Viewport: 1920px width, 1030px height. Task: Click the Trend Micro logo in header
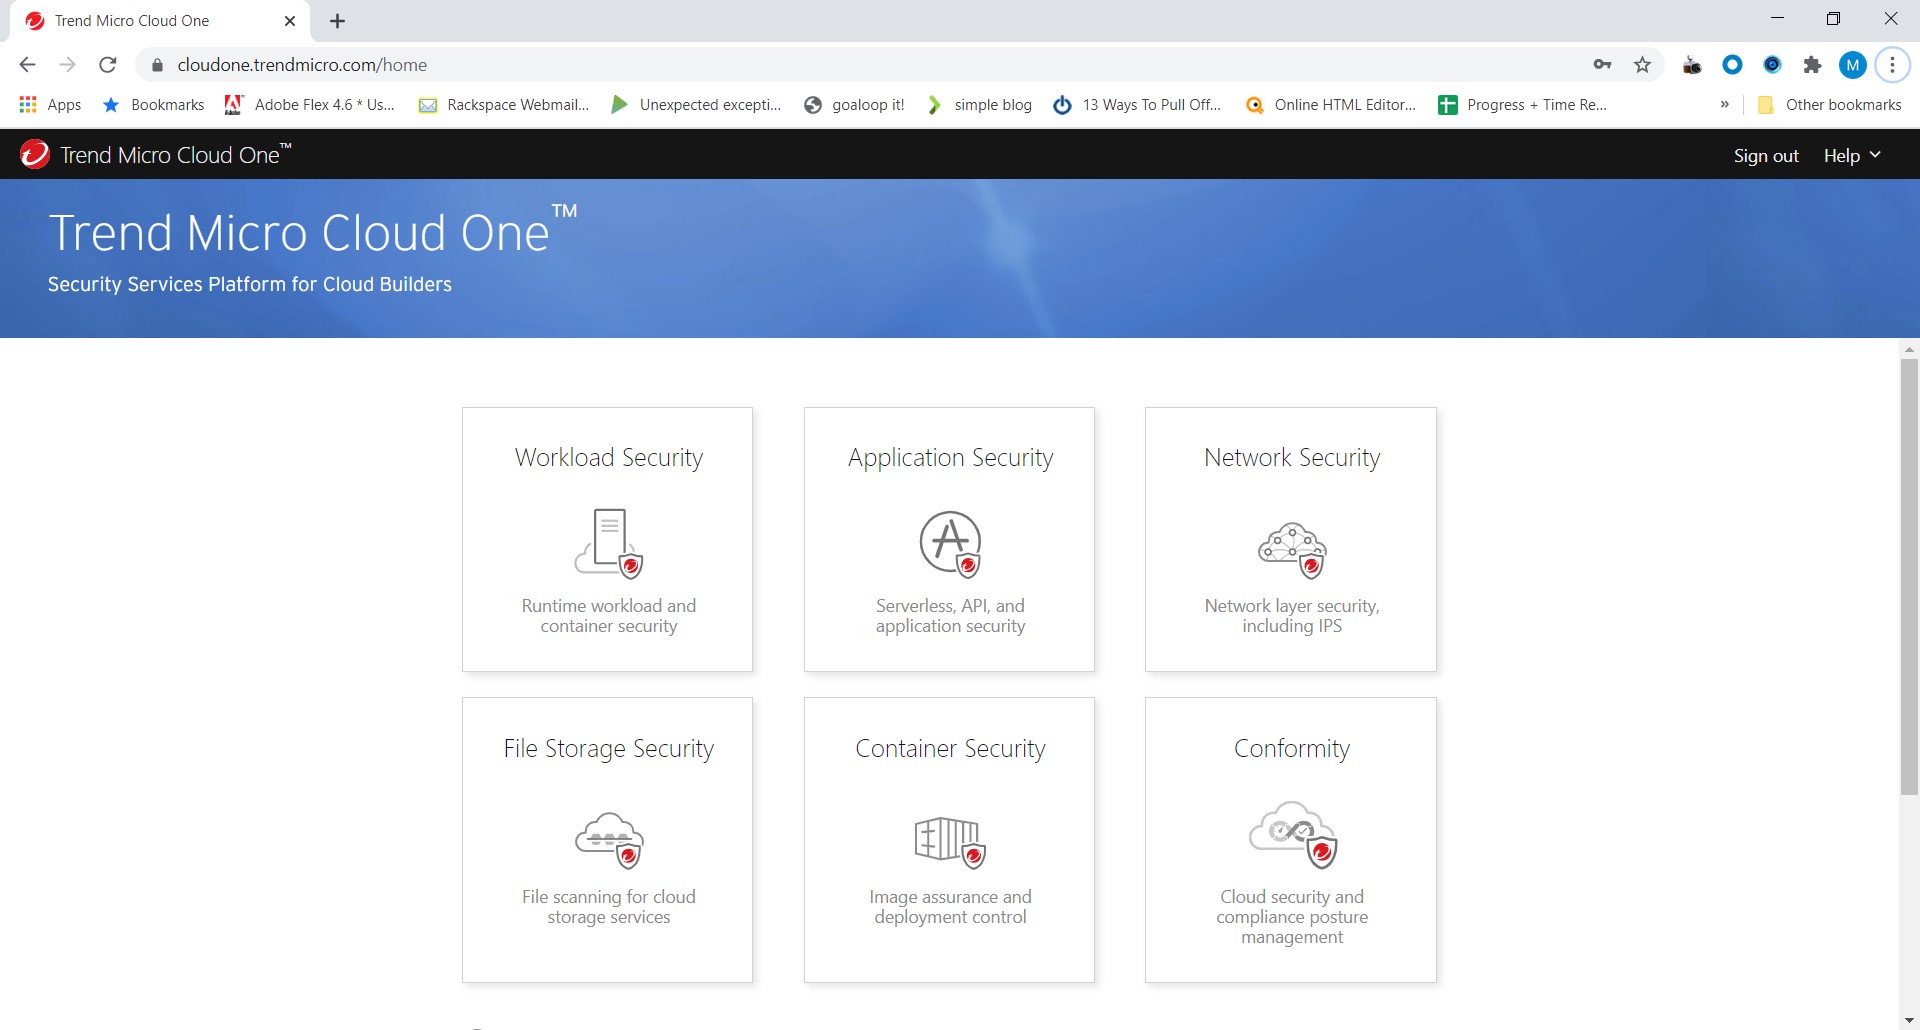click(x=35, y=154)
